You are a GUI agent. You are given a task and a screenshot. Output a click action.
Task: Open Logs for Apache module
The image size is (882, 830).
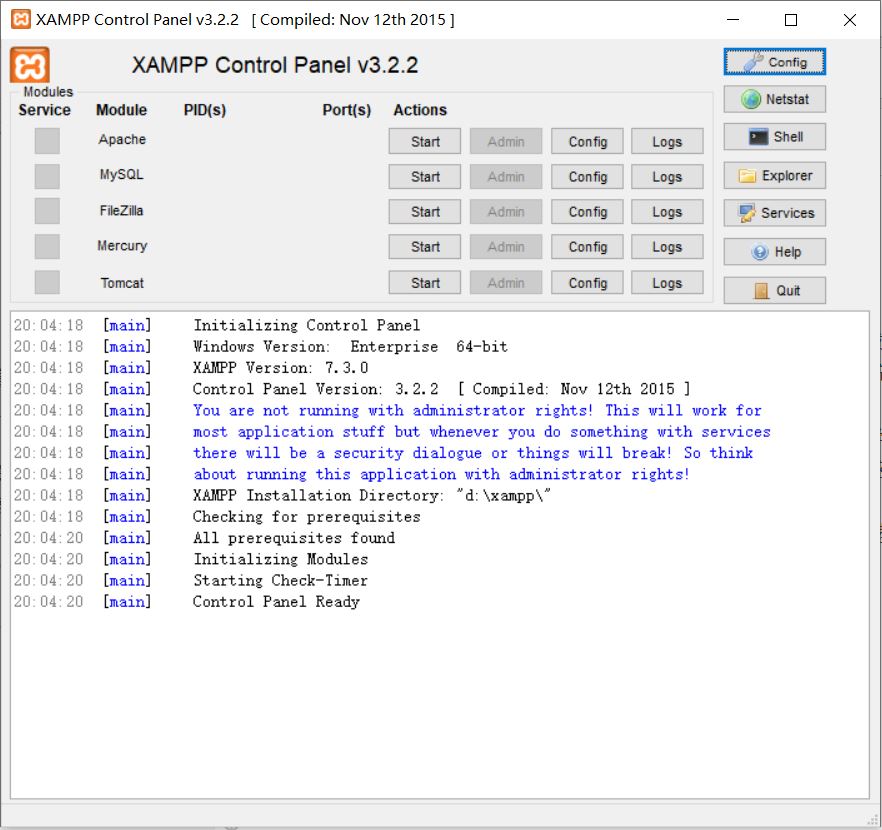(667, 141)
